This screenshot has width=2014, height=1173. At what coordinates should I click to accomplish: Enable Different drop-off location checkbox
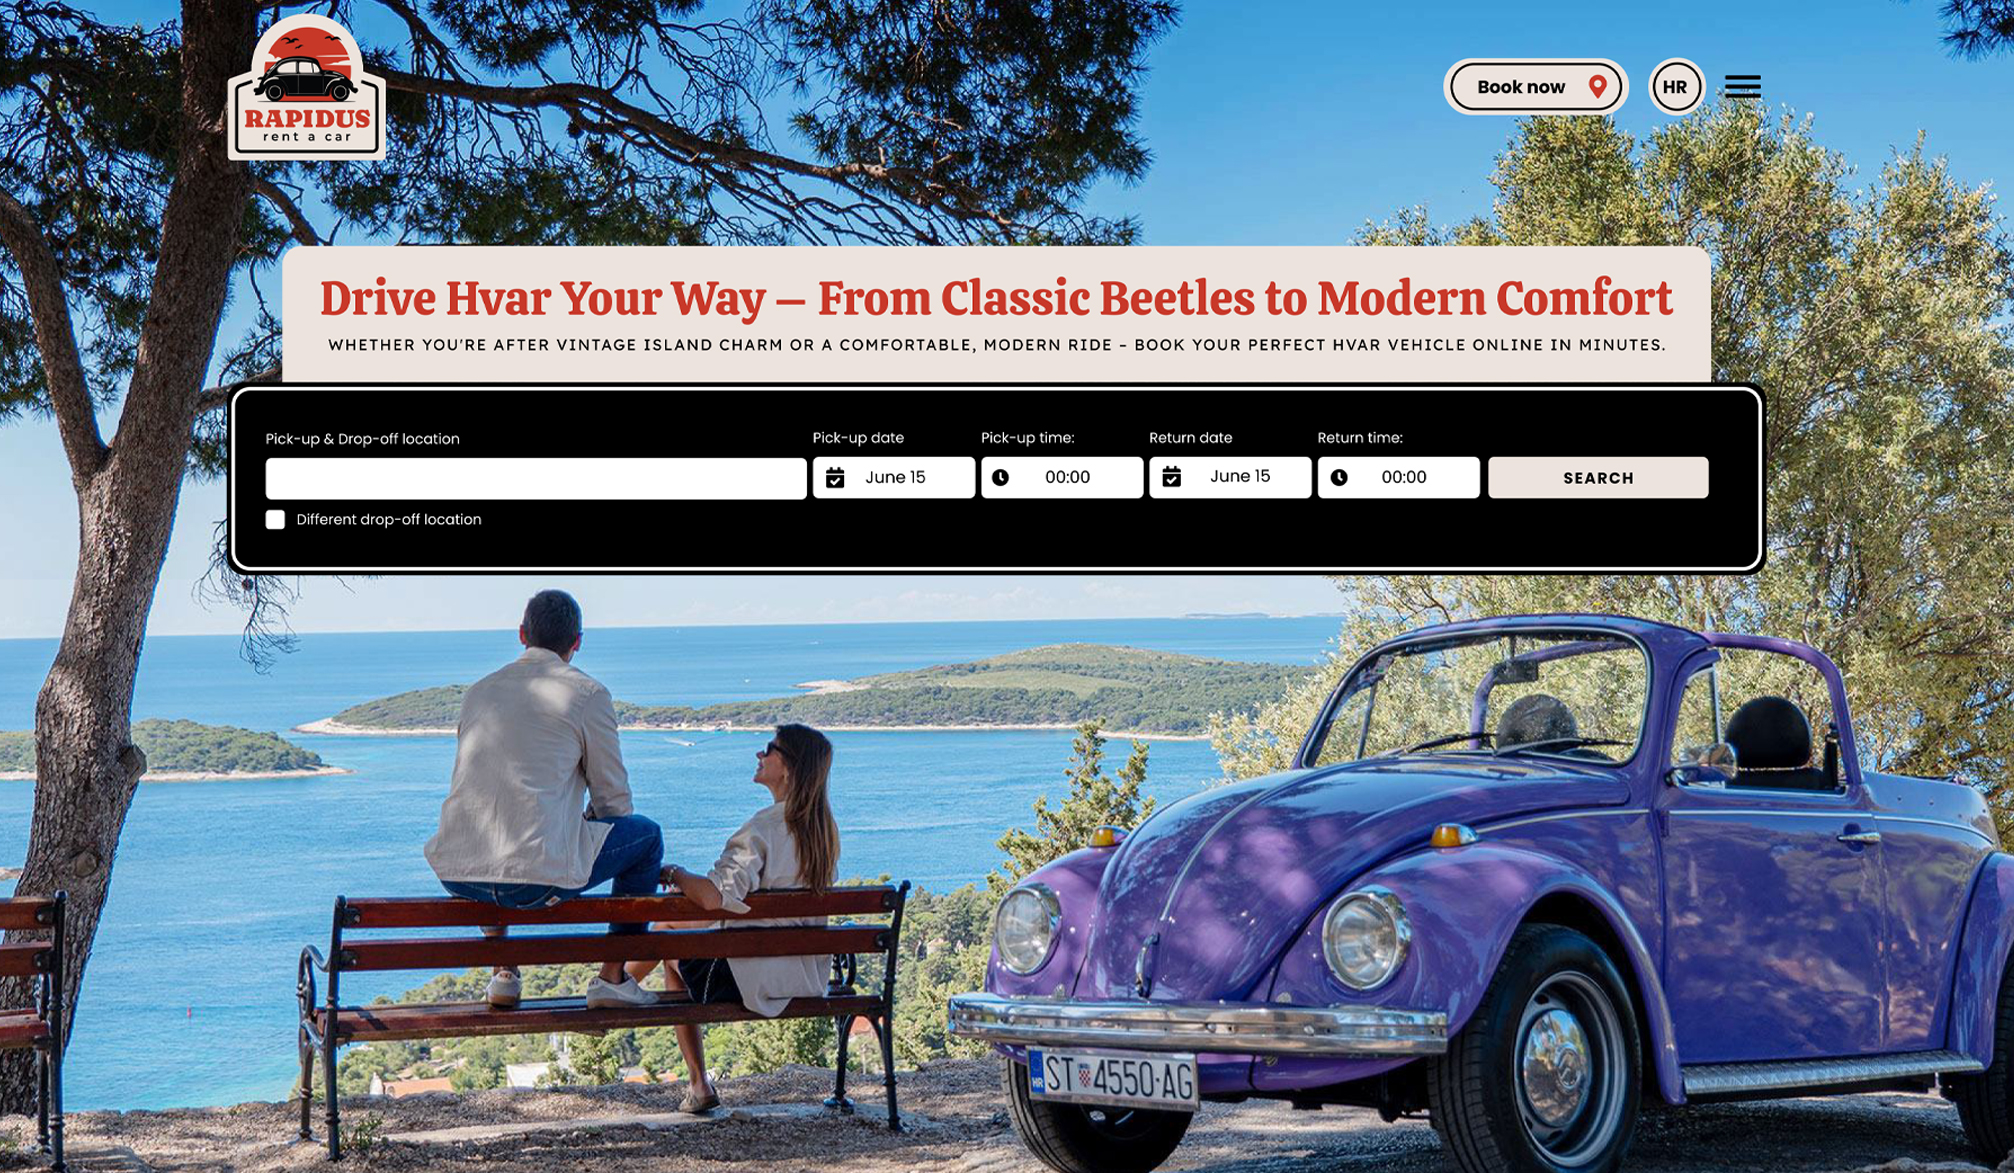(275, 519)
